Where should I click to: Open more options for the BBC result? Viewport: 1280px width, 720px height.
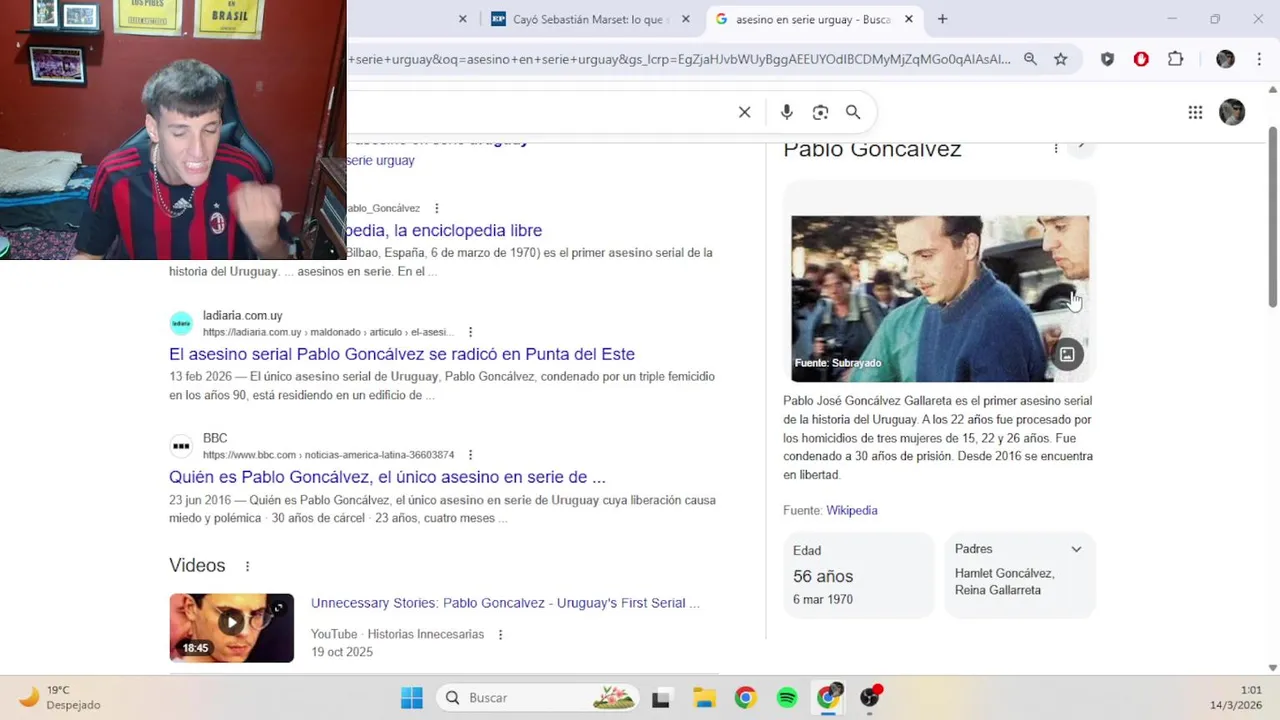tap(470, 455)
